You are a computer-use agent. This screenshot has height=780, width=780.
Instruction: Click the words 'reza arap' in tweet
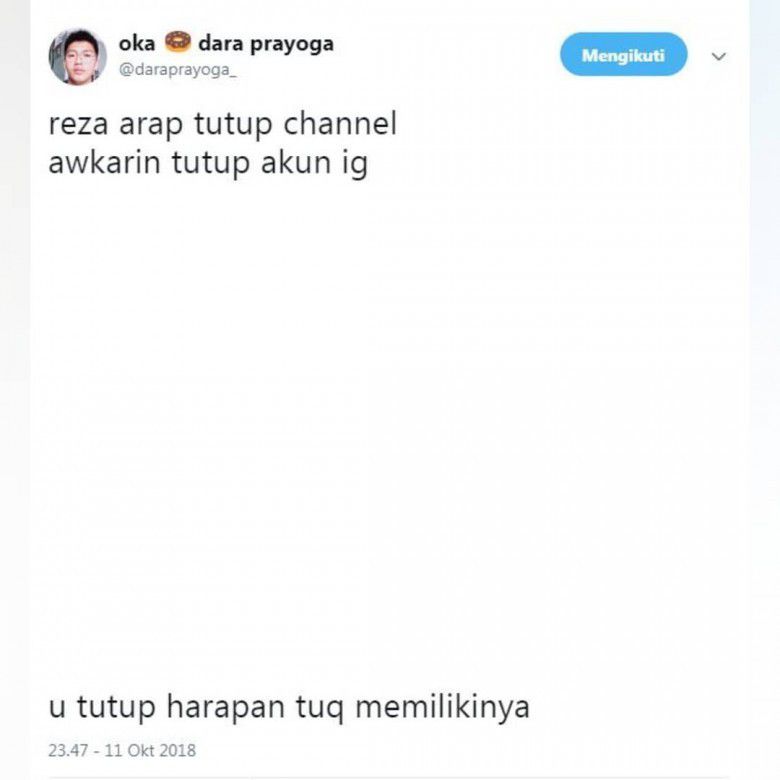pyautogui.click(x=115, y=125)
